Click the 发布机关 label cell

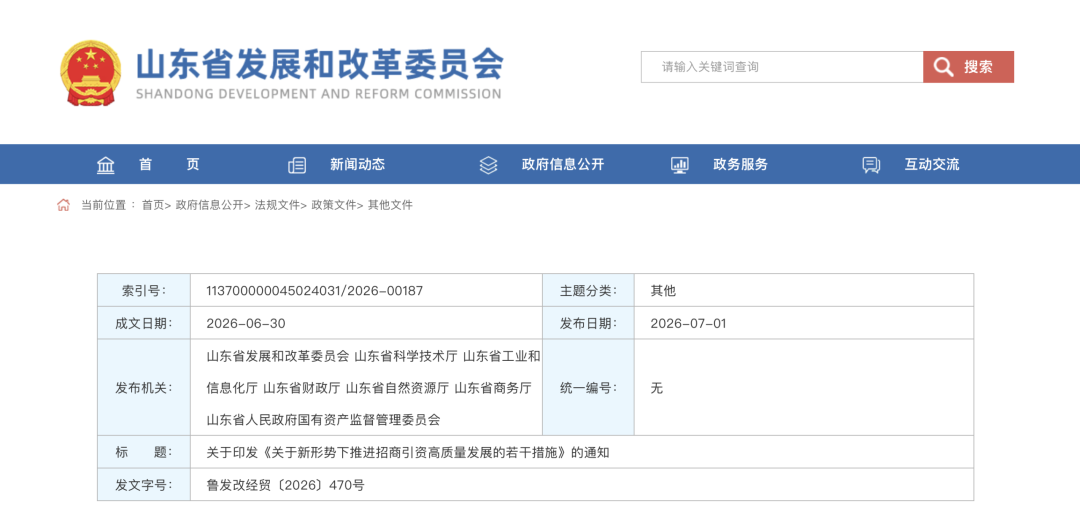tap(144, 387)
